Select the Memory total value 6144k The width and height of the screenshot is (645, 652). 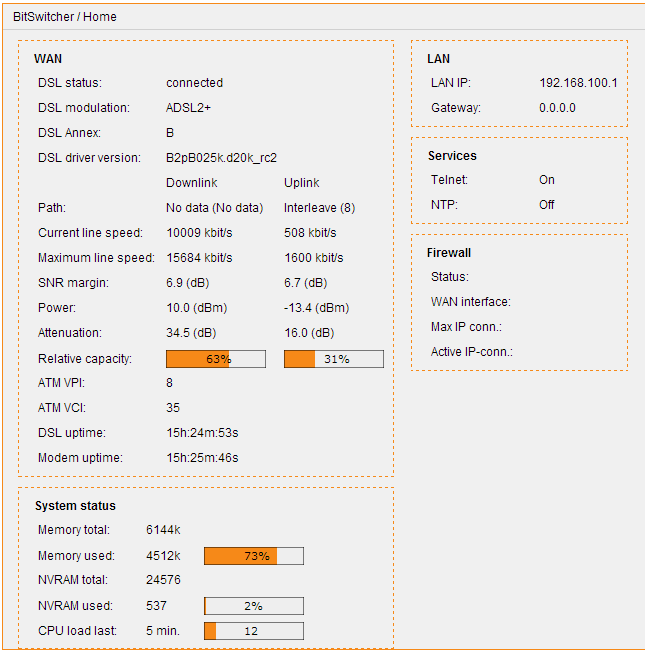(x=163, y=530)
